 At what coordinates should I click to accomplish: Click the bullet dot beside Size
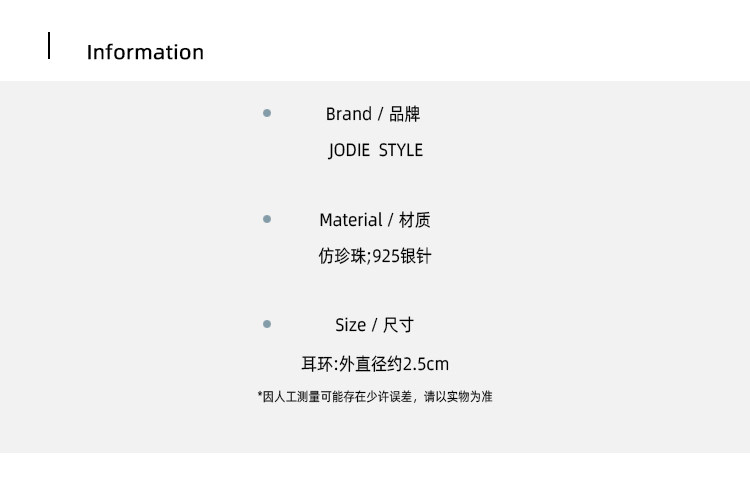(267, 324)
